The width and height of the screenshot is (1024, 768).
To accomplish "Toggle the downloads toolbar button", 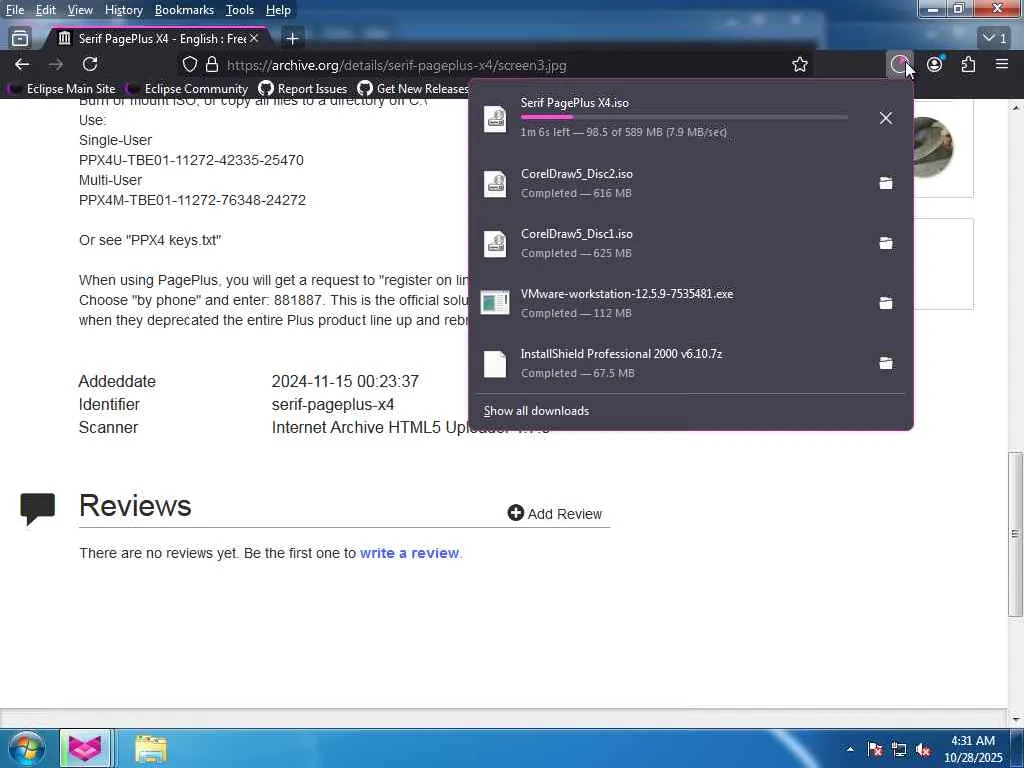I will 900,64.
